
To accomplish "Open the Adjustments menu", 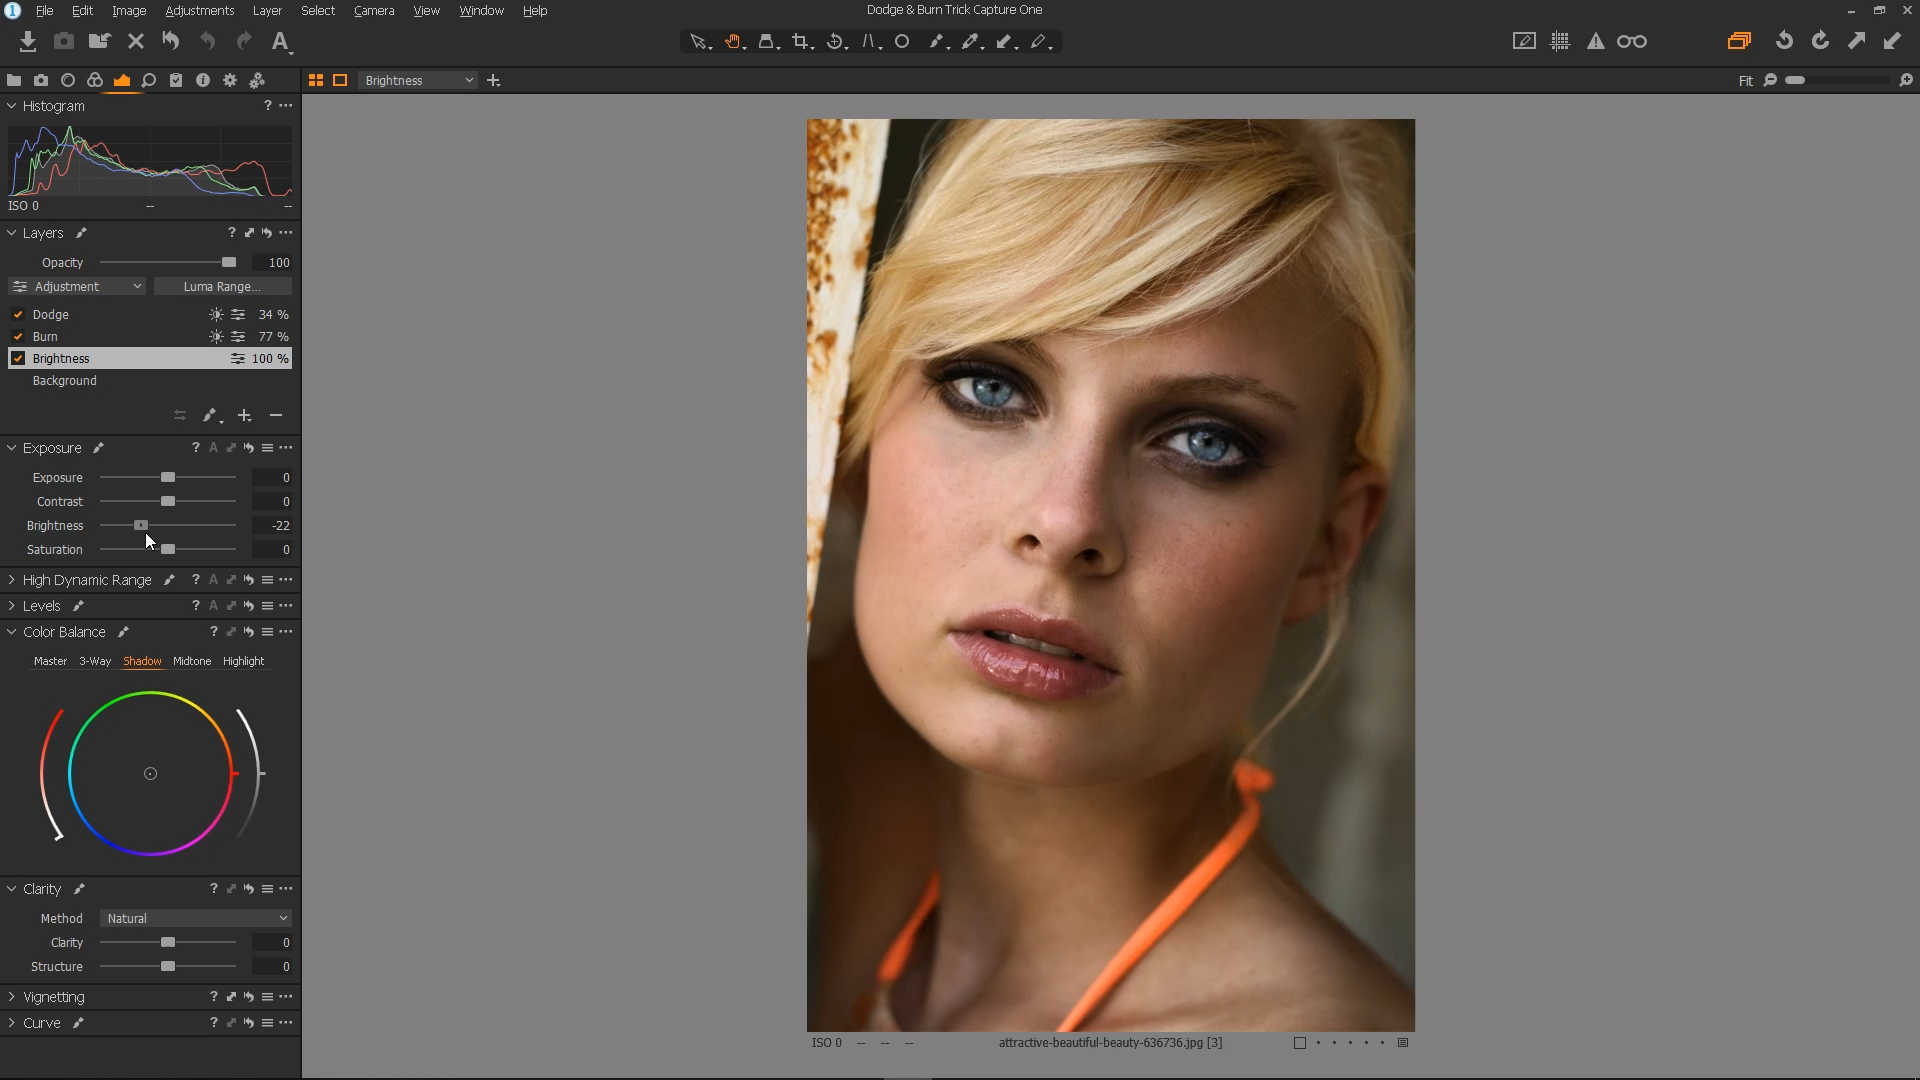I will pyautogui.click(x=199, y=10).
